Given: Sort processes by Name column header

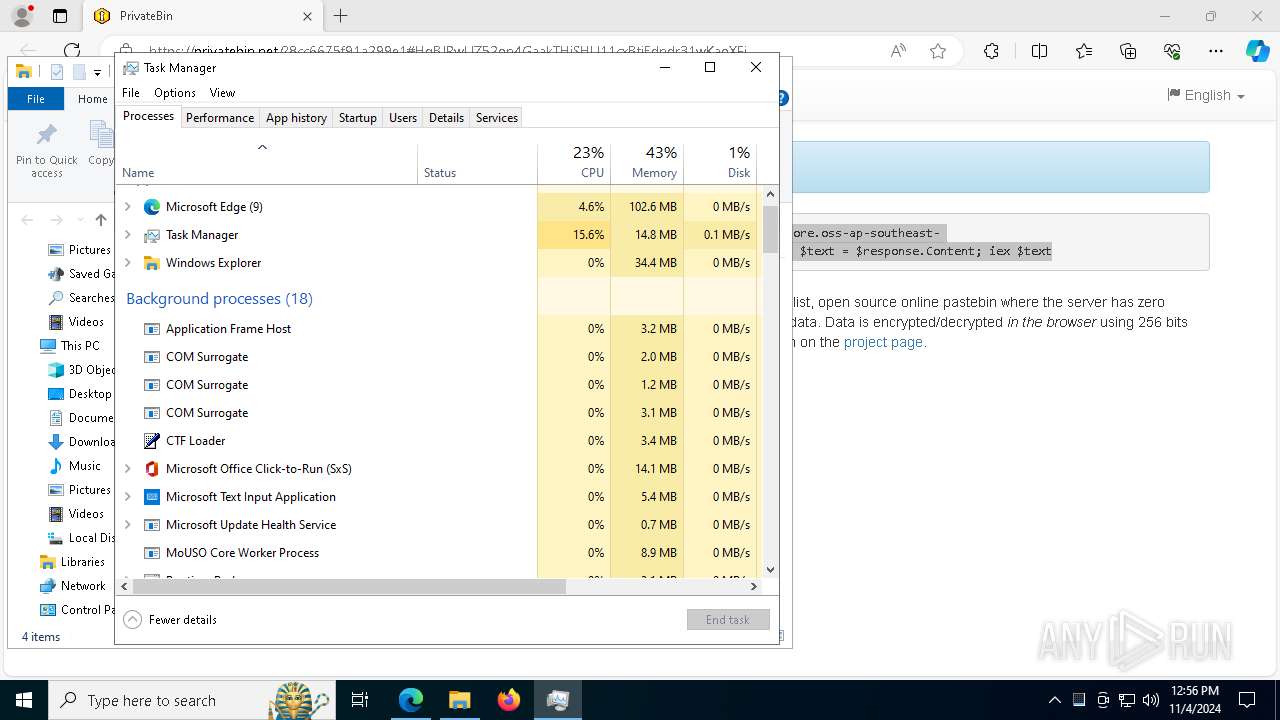Looking at the screenshot, I should pos(267,162).
